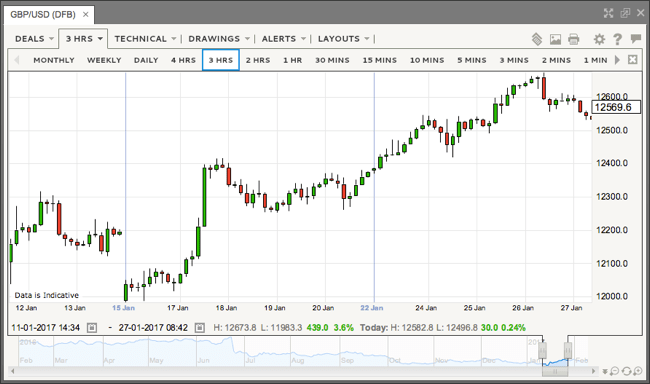Open the Drawings dropdown menu
This screenshot has height=384, width=650.
coord(219,39)
